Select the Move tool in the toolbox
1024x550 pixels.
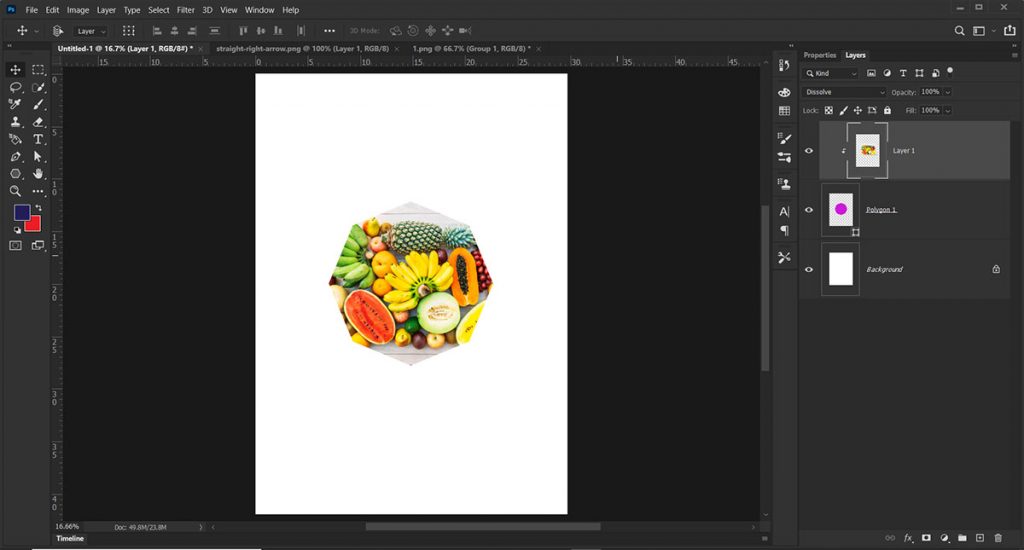[x=15, y=69]
